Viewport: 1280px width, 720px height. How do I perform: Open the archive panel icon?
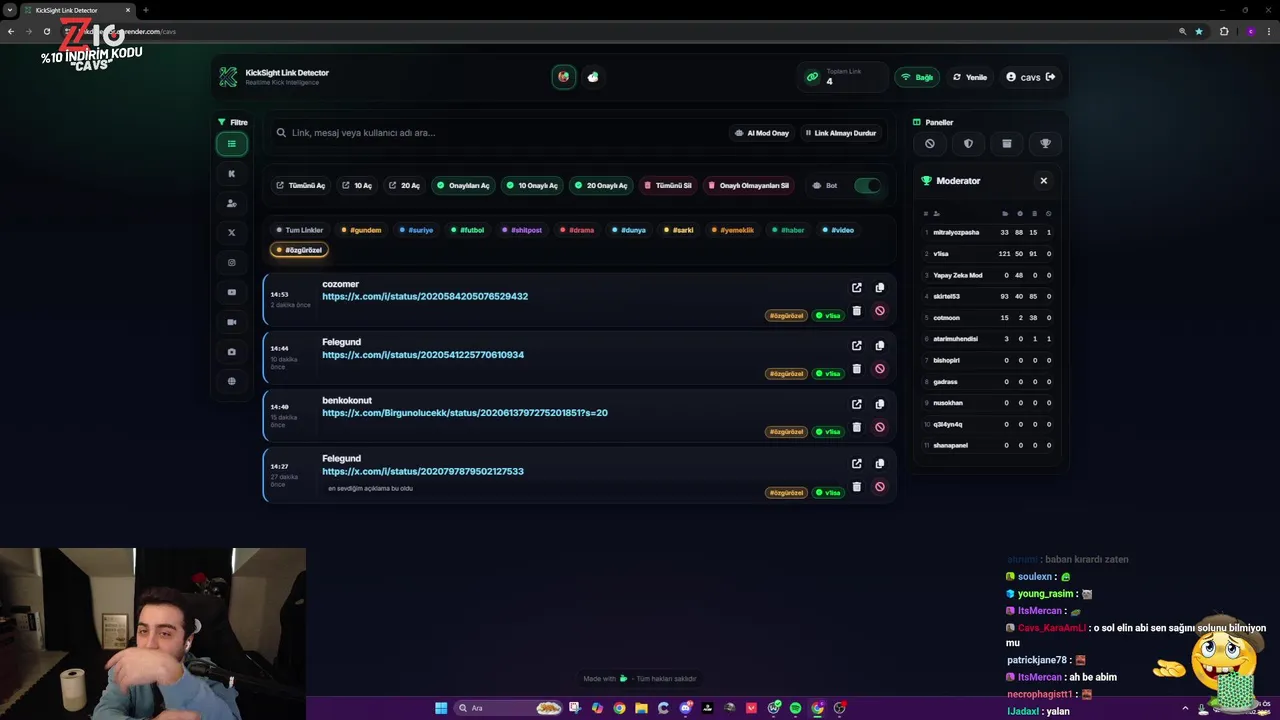point(1007,144)
